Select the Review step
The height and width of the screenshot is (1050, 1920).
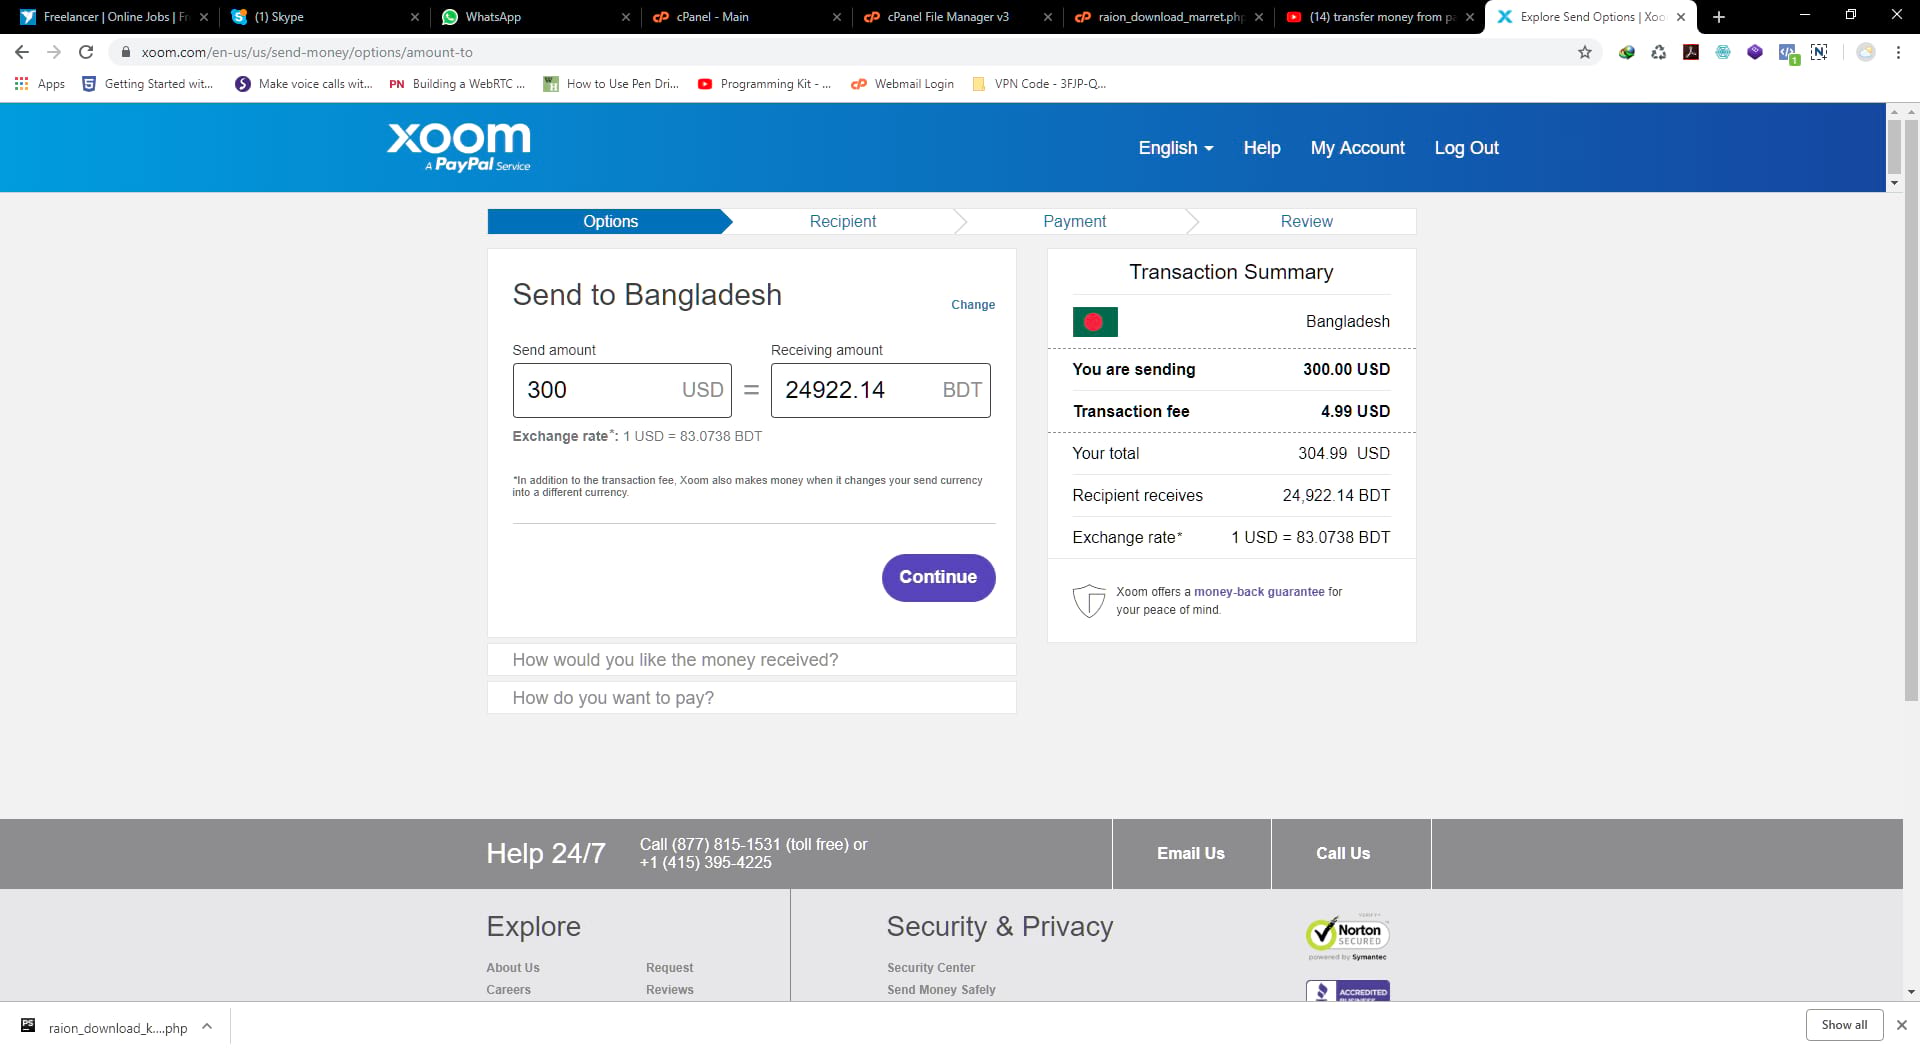[1306, 221]
